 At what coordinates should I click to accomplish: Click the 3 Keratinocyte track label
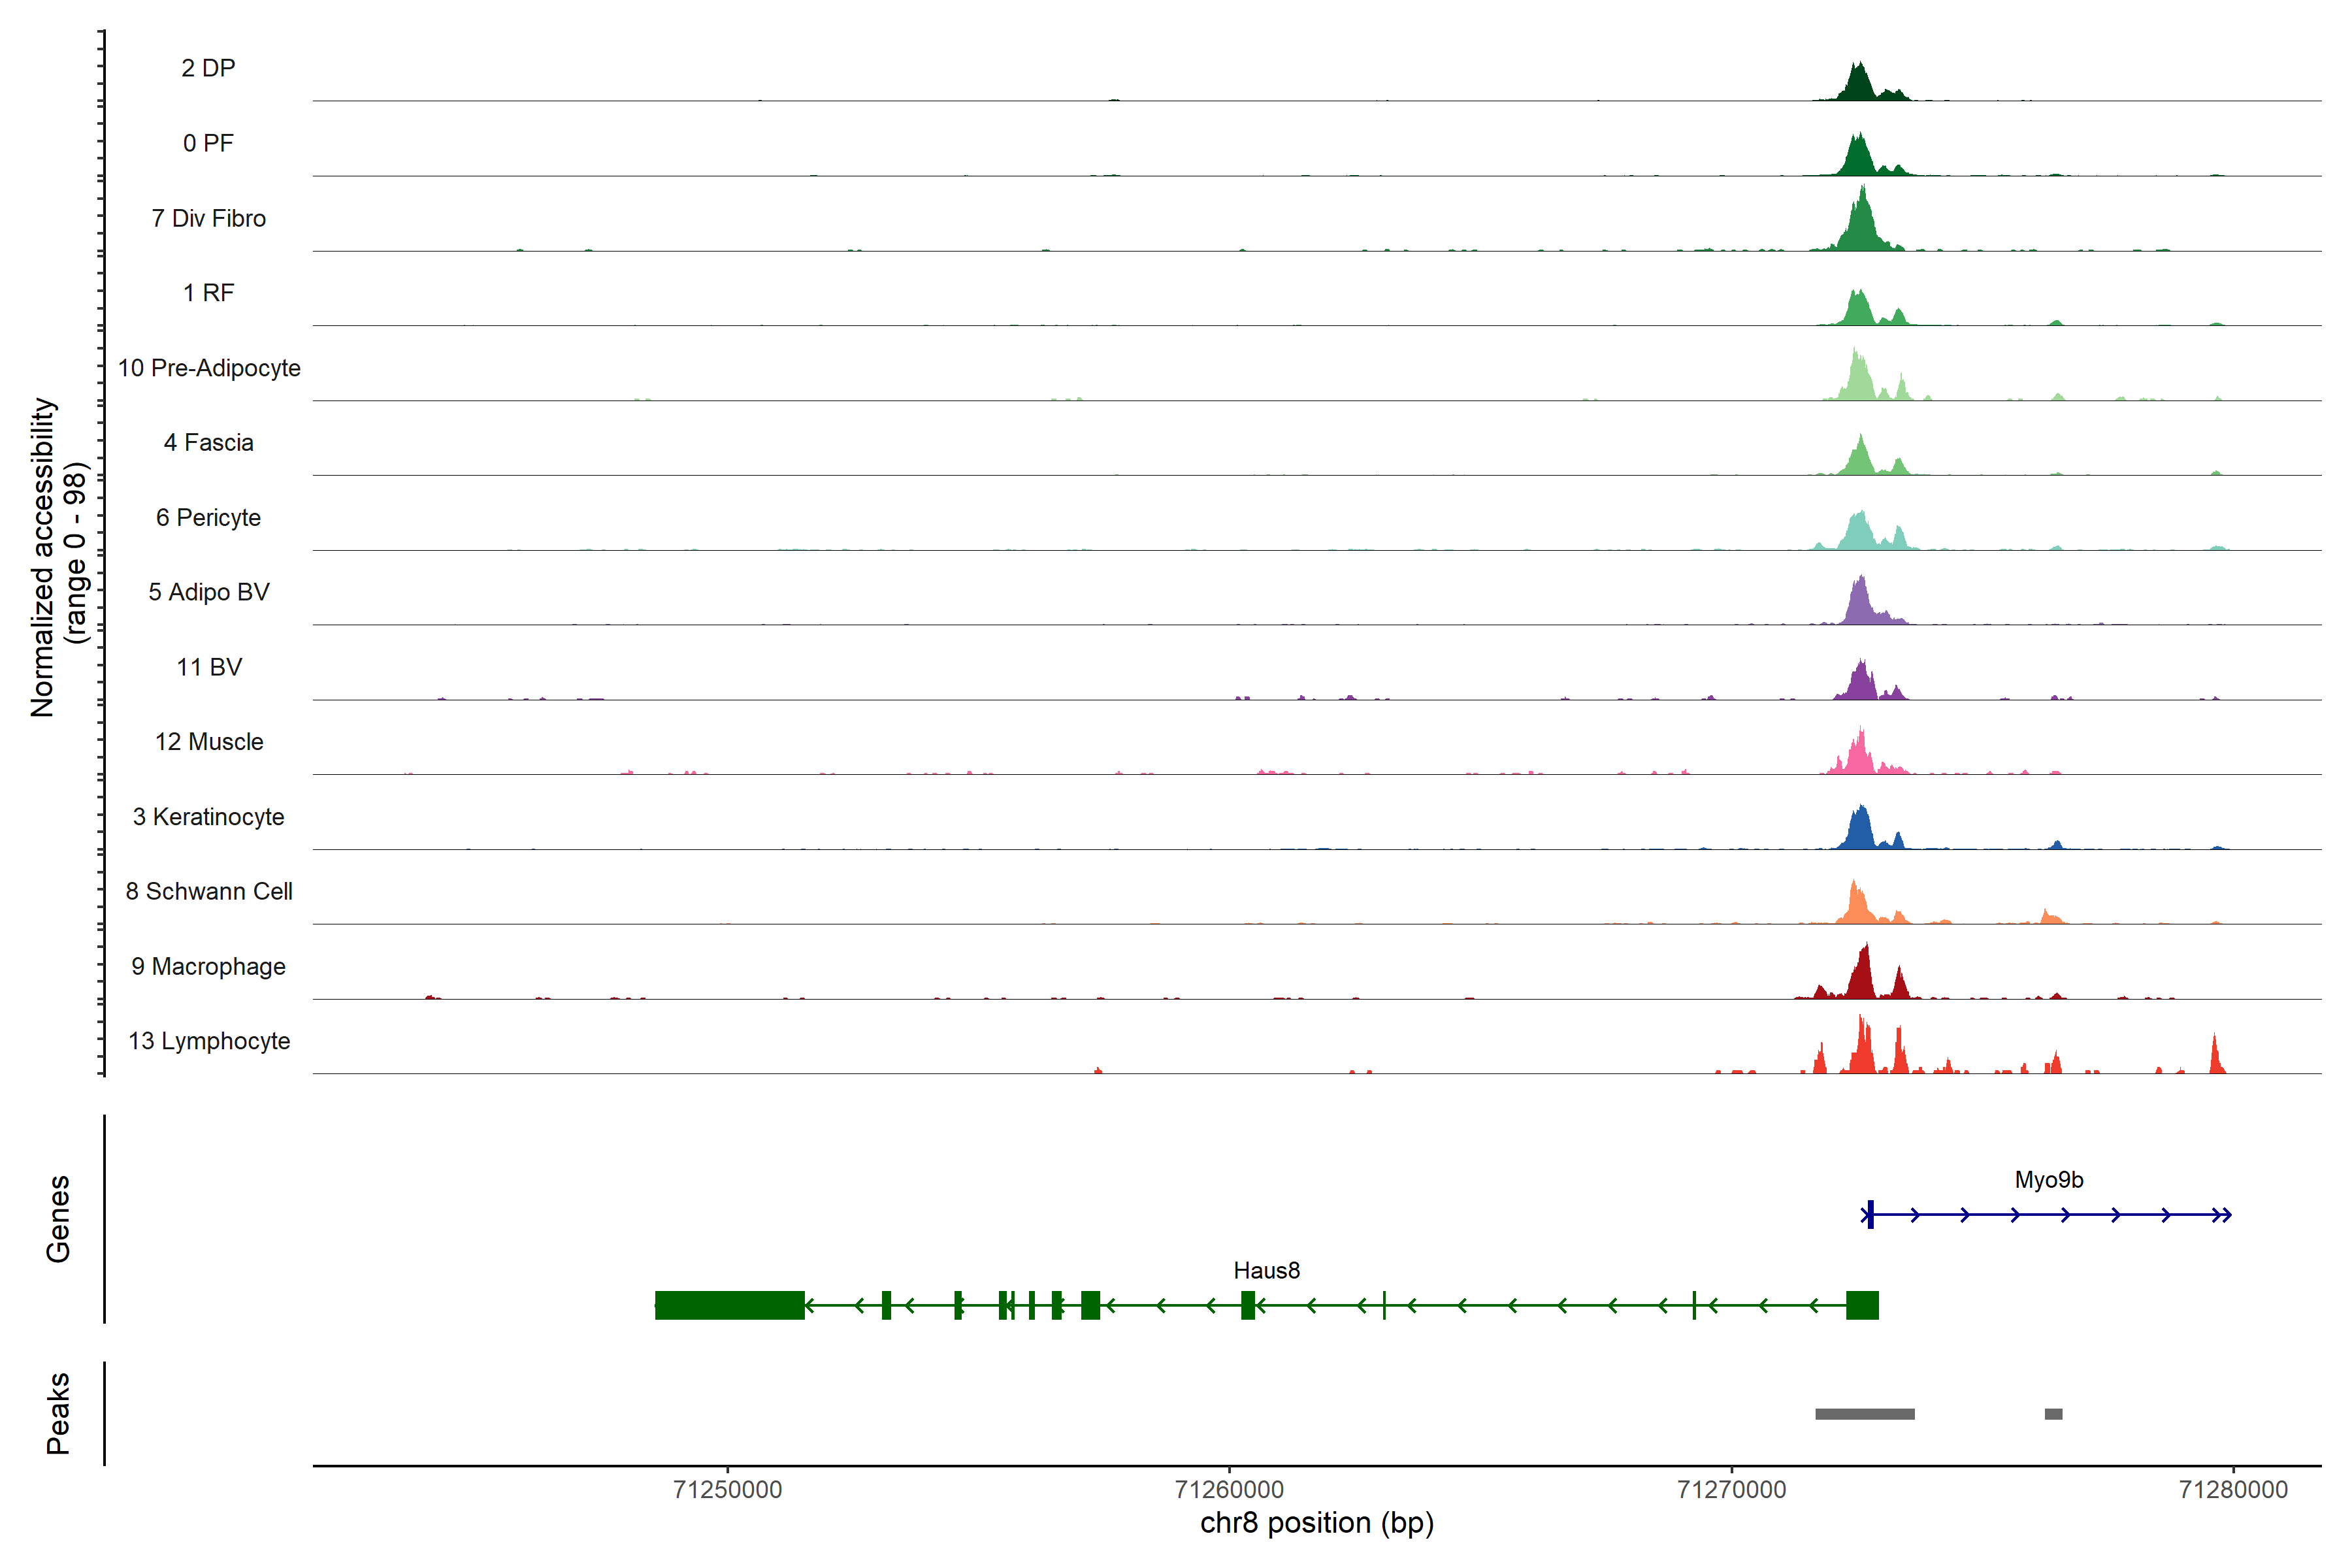click(x=208, y=817)
